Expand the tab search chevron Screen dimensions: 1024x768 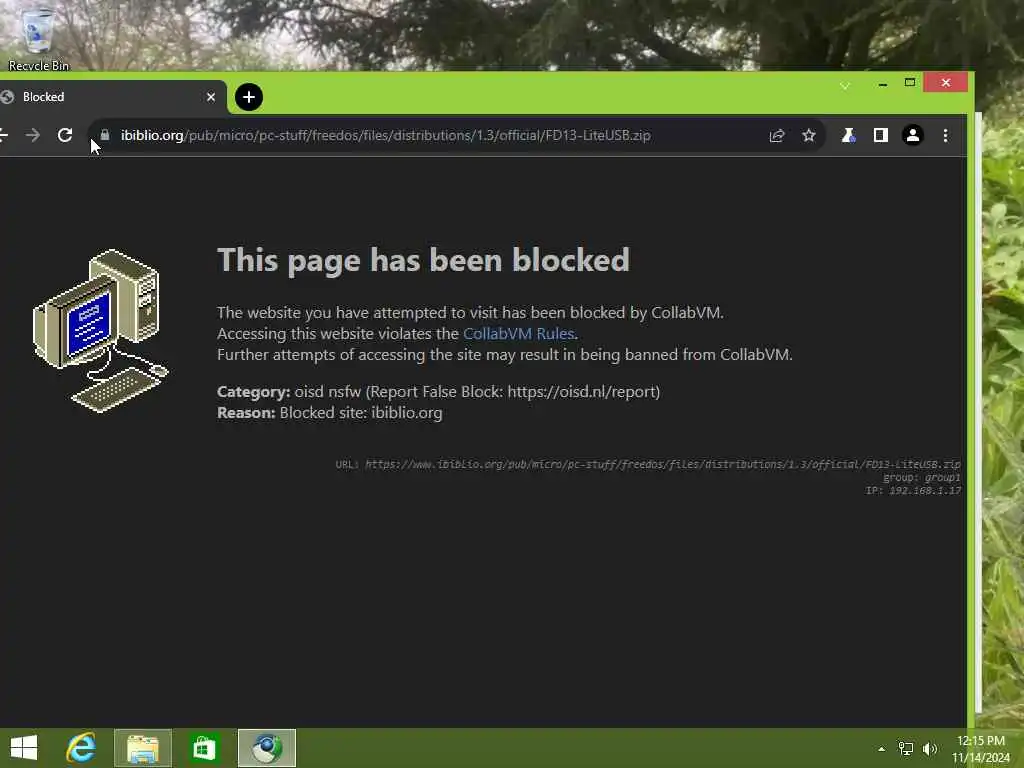click(844, 86)
